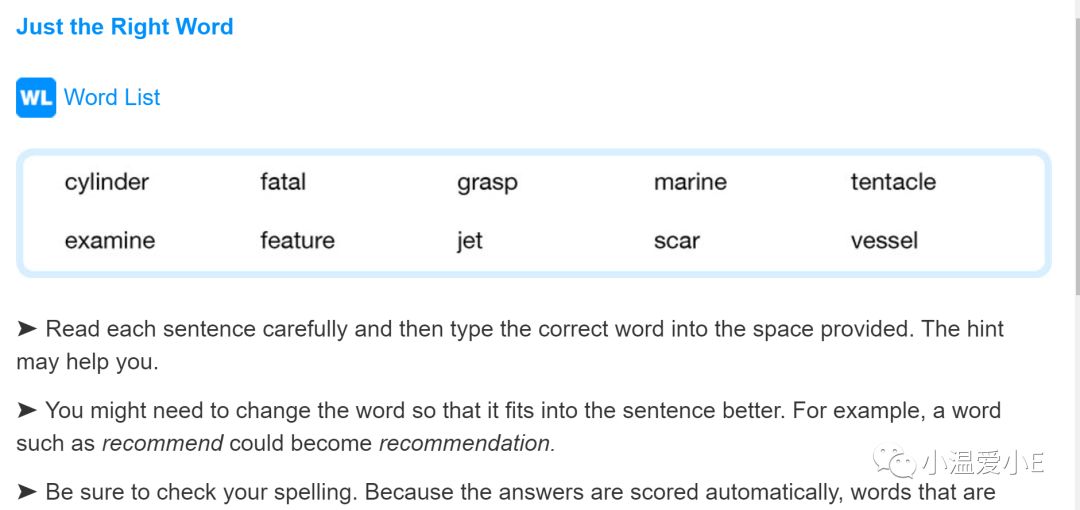Click the arrow bullet before Read each sentence
Viewport: 1080px width, 510px height.
tap(27, 329)
